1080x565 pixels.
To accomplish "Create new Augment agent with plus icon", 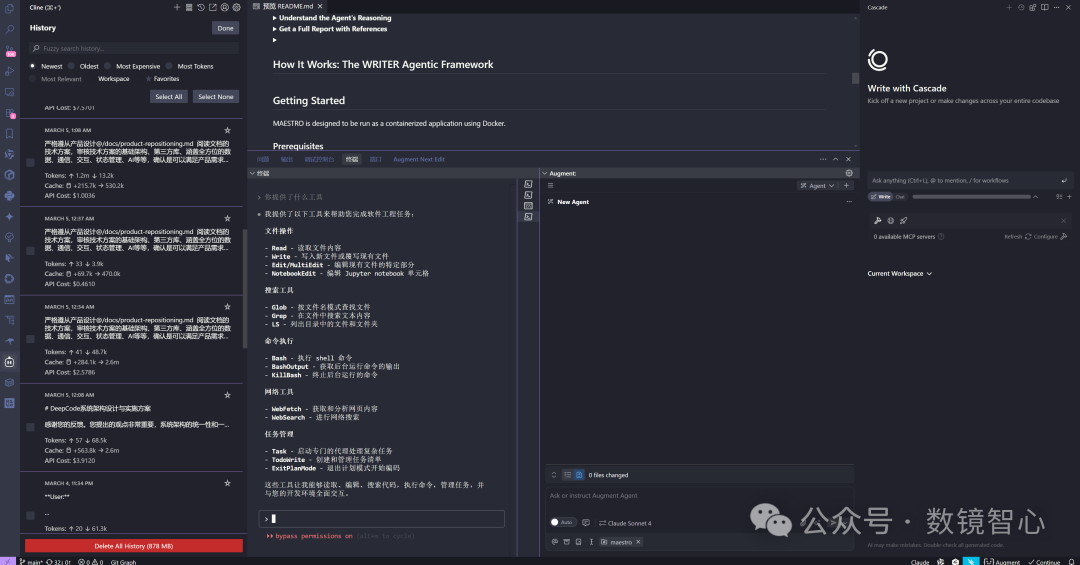I will tap(847, 185).
